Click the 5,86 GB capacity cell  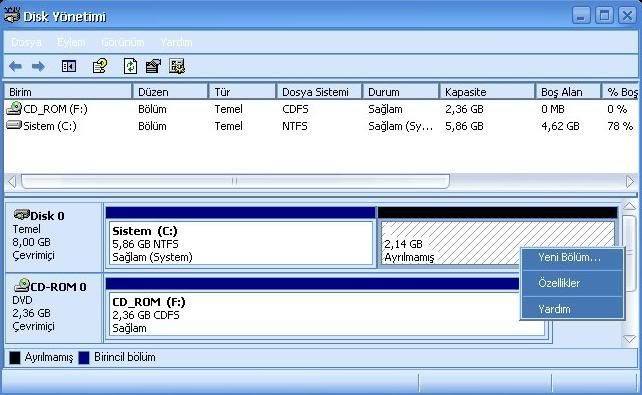coord(464,126)
